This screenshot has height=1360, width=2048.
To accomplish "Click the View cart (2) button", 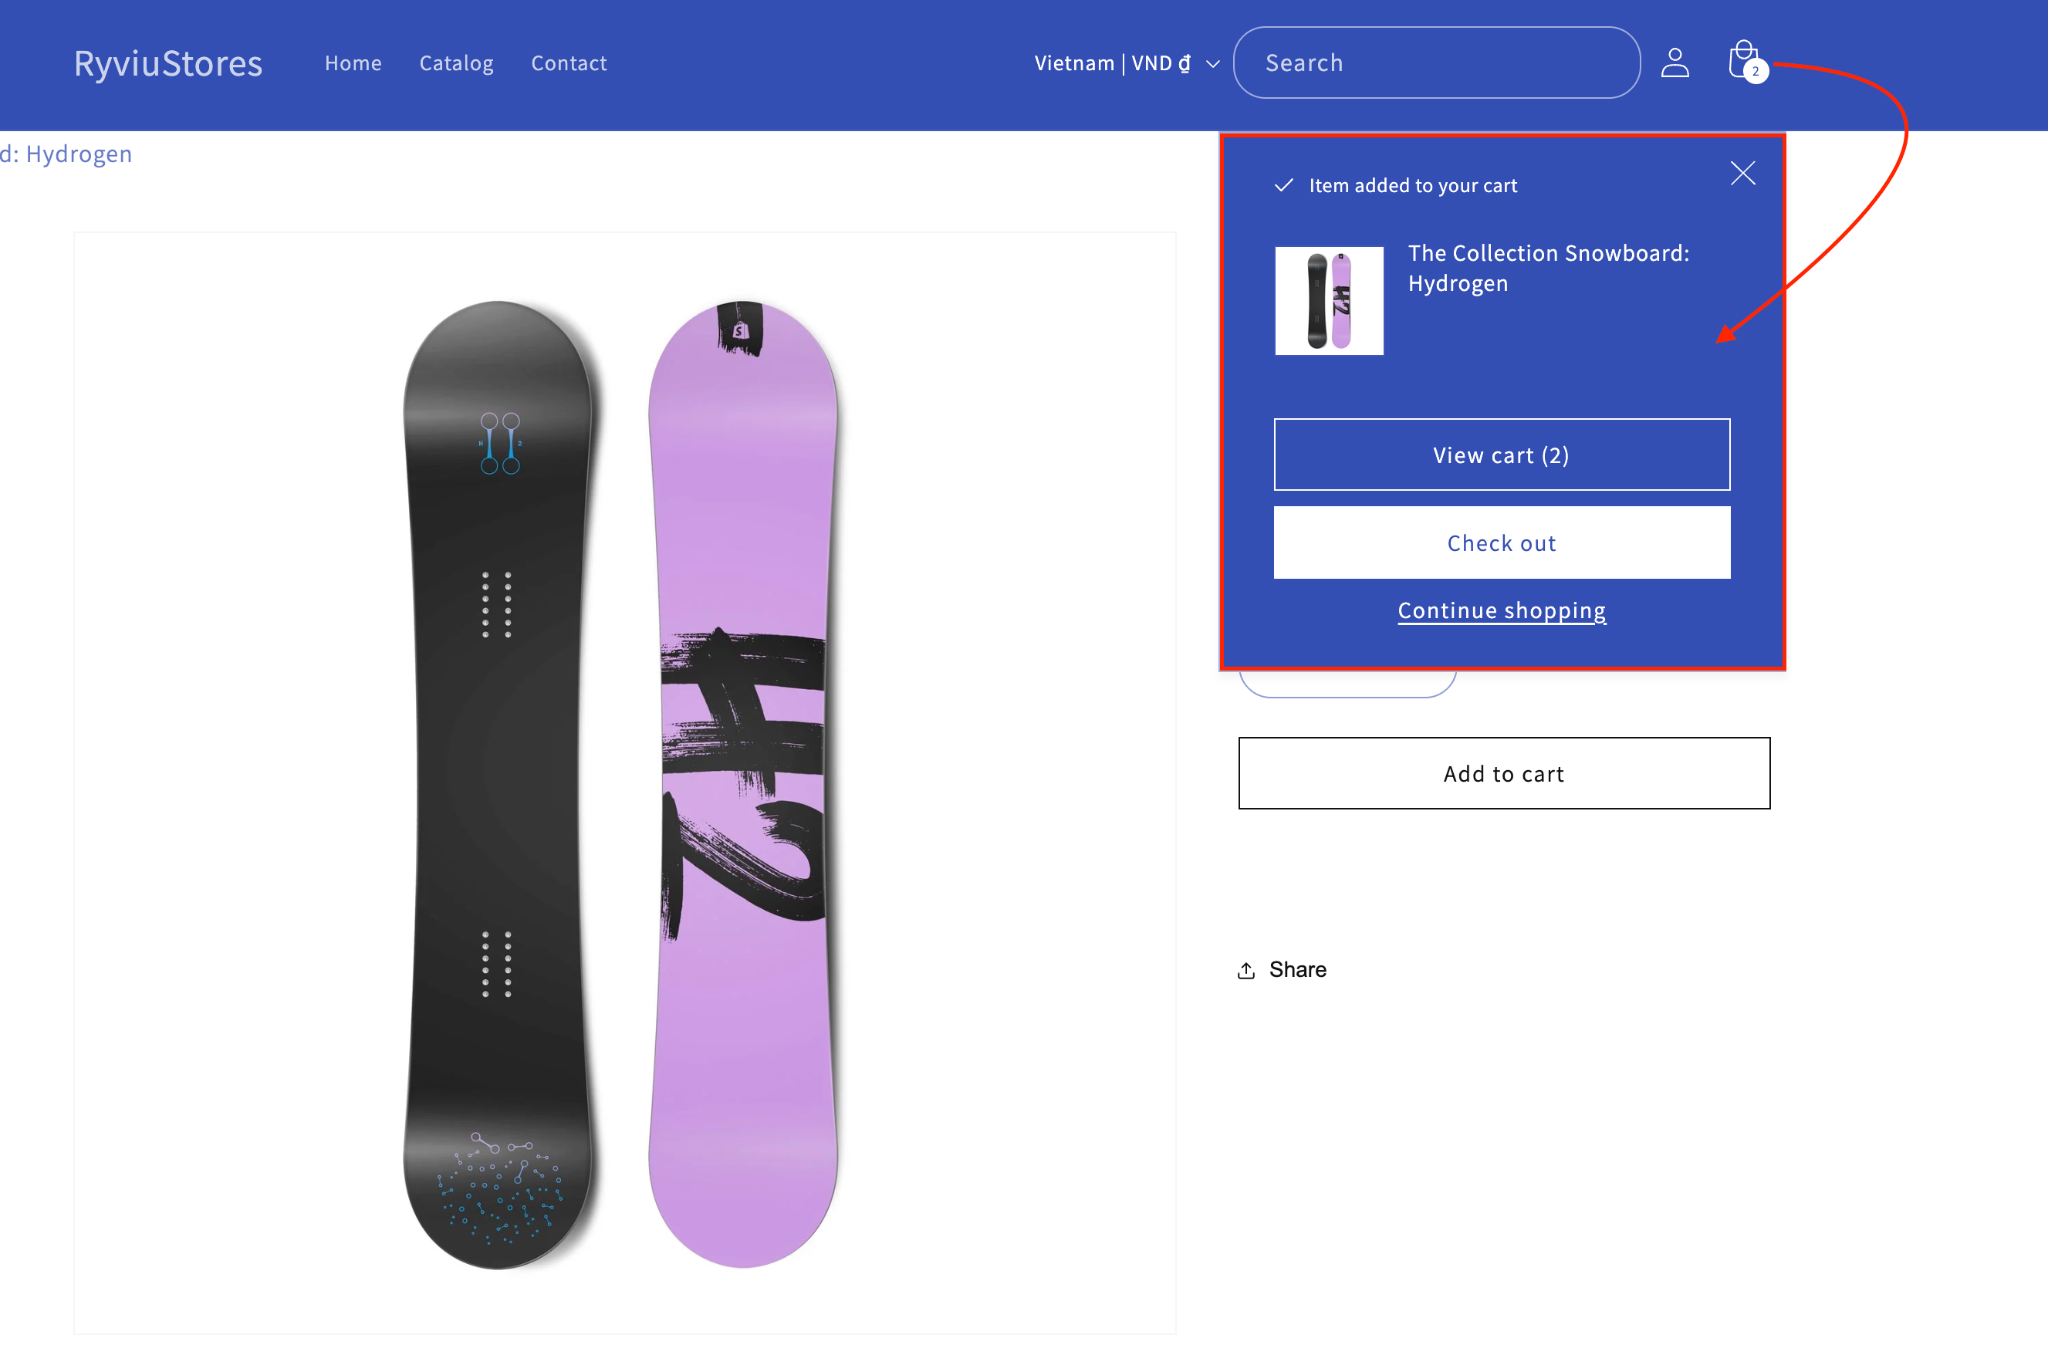I will coord(1502,455).
